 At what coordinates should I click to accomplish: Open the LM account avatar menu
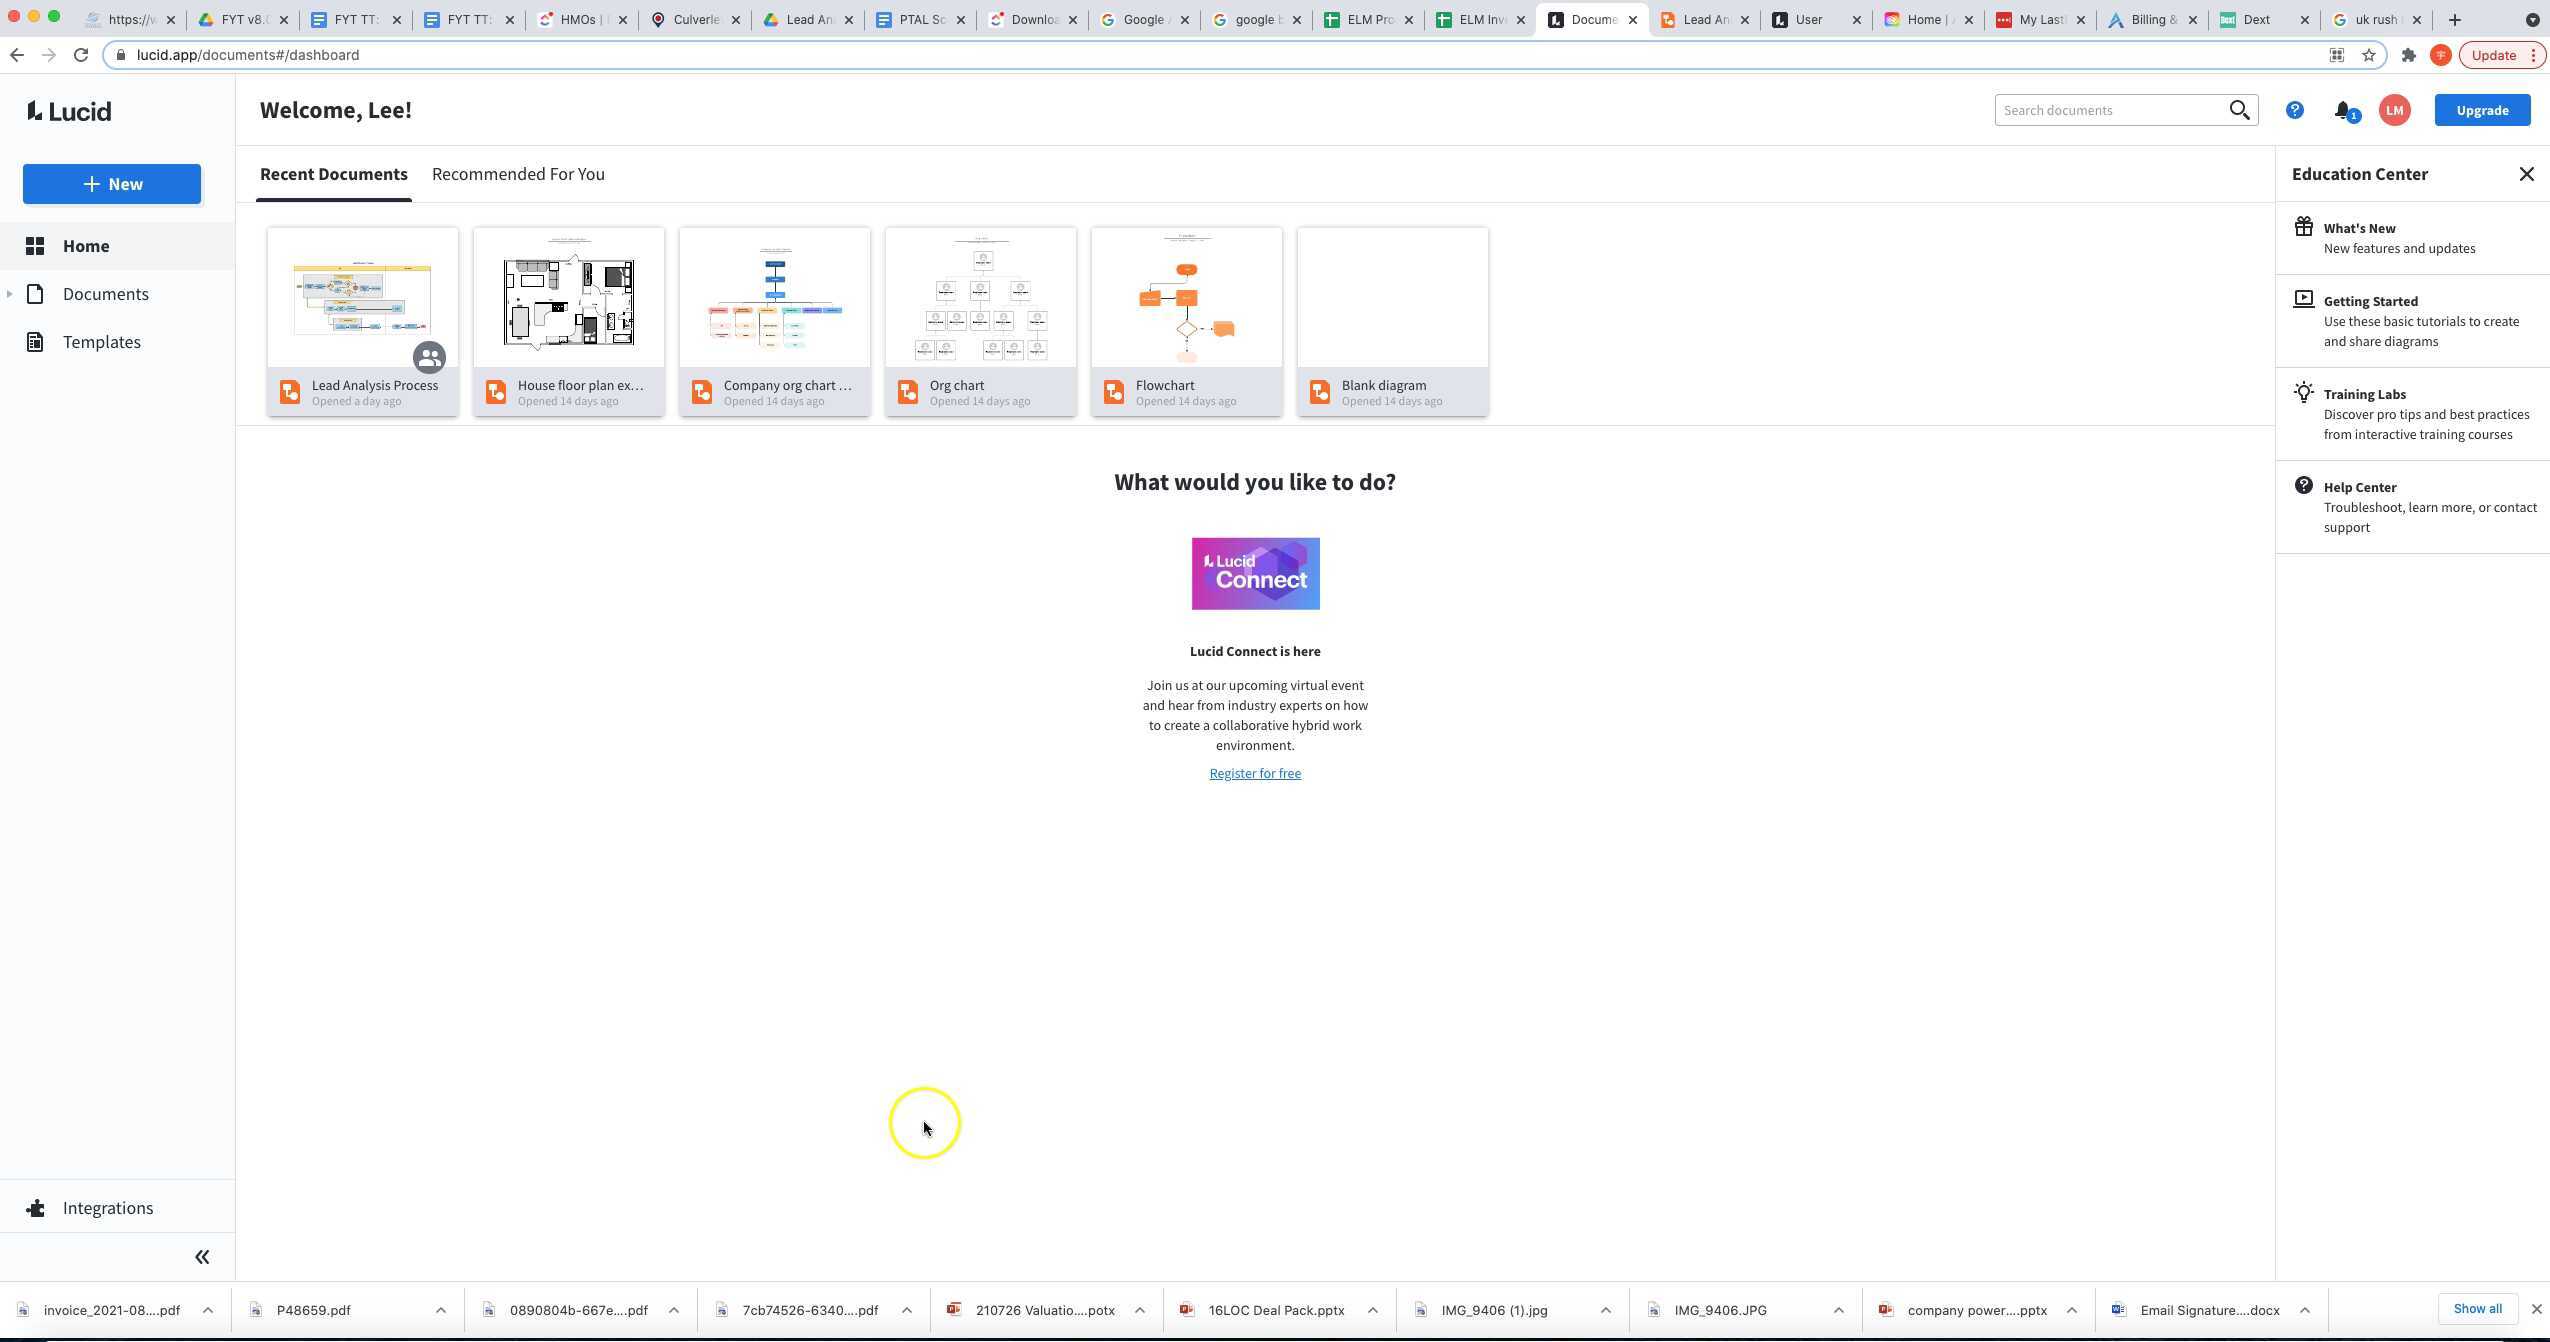coord(2395,110)
